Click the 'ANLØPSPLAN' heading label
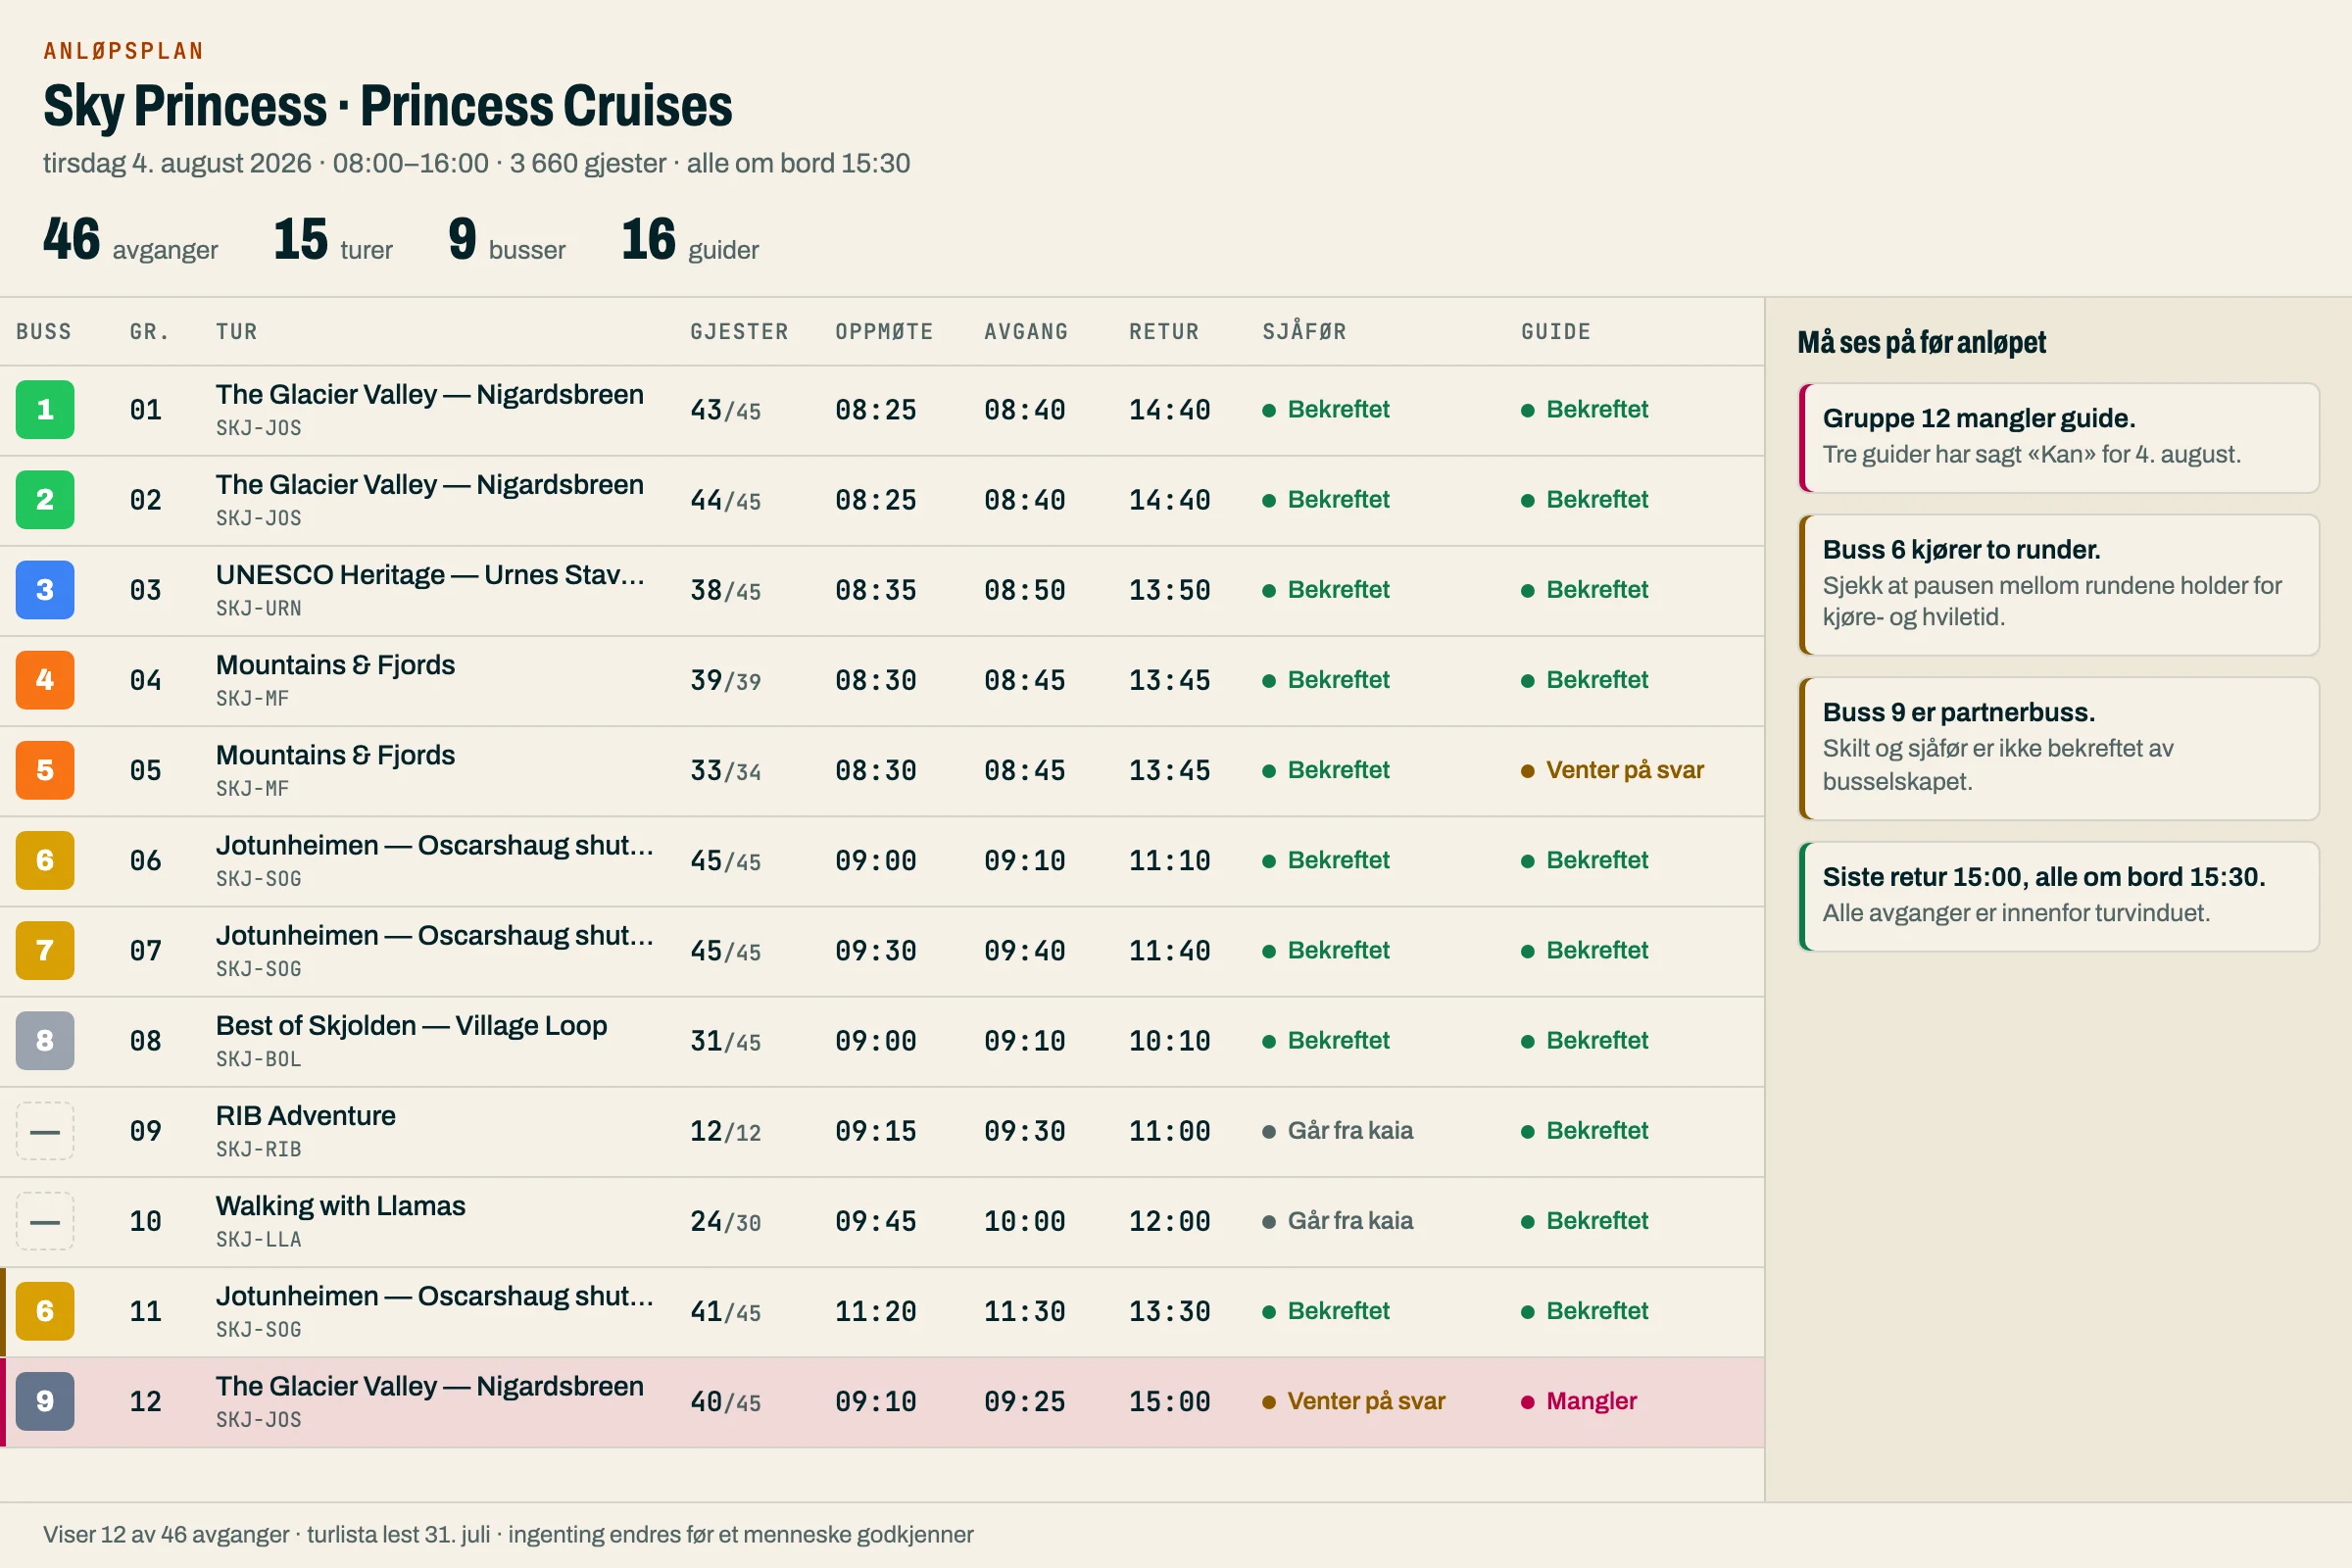Screen dimensions: 2352x1568 point(124,51)
